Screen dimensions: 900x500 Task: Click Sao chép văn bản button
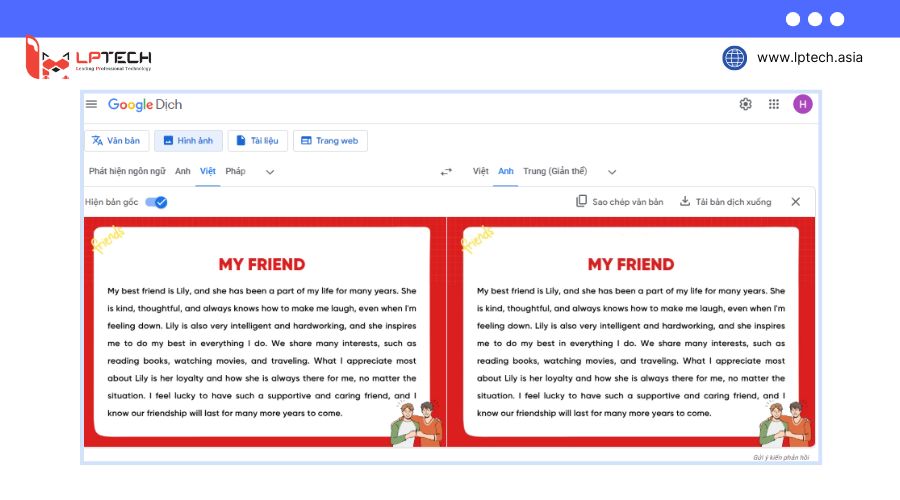[619, 202]
